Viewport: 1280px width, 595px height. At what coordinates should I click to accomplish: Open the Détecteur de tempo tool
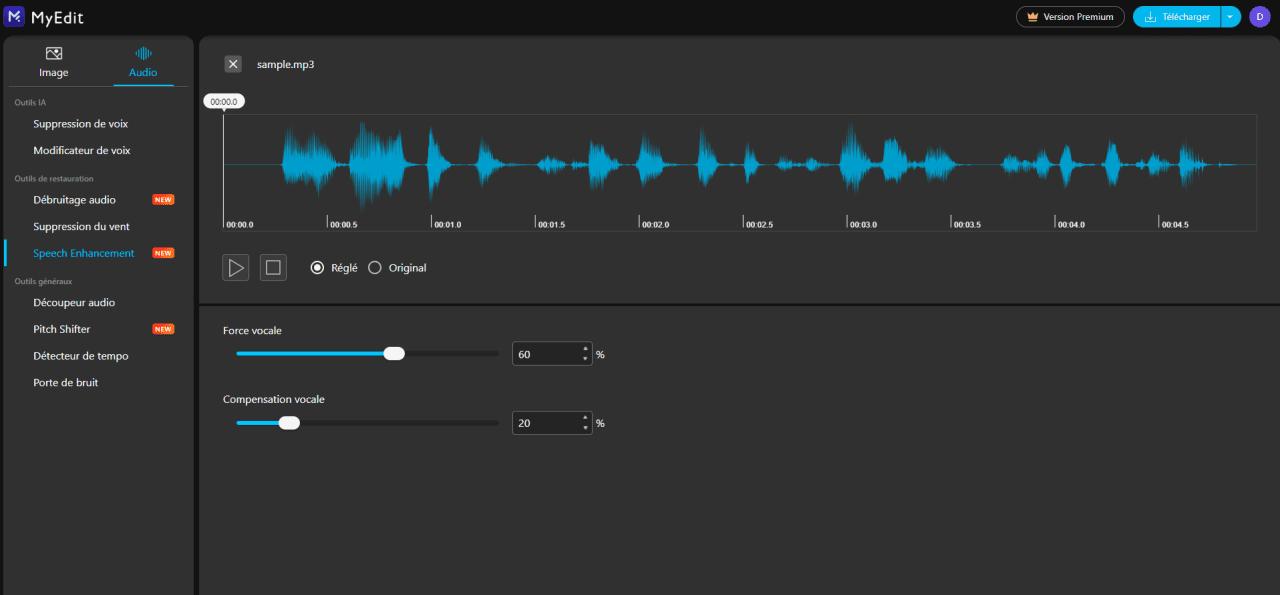(78, 355)
